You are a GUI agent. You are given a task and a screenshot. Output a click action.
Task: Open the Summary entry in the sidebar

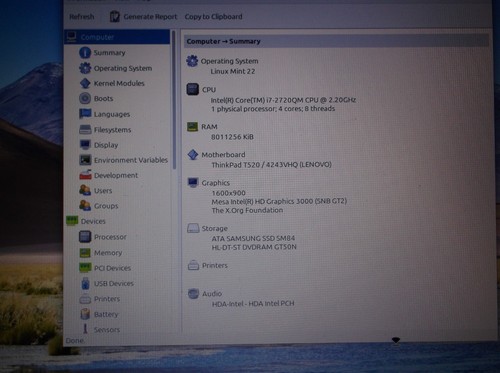coord(109,53)
